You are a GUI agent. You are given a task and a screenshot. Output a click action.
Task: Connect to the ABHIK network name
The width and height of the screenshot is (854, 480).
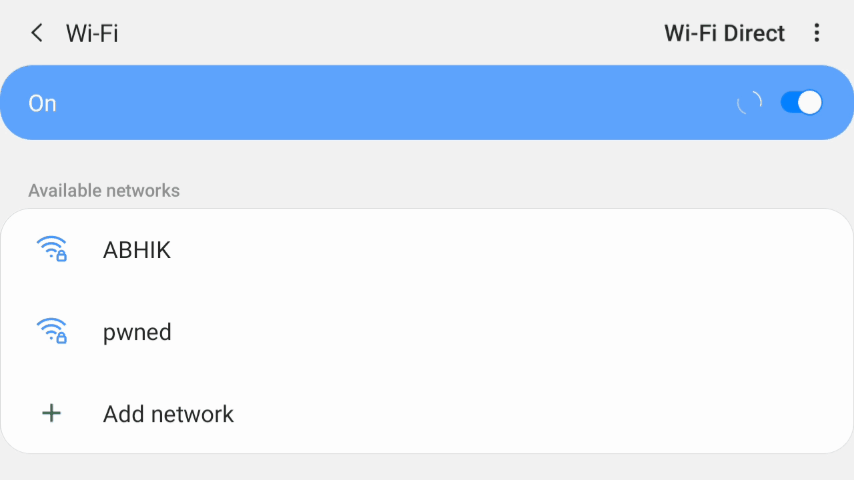pos(137,250)
